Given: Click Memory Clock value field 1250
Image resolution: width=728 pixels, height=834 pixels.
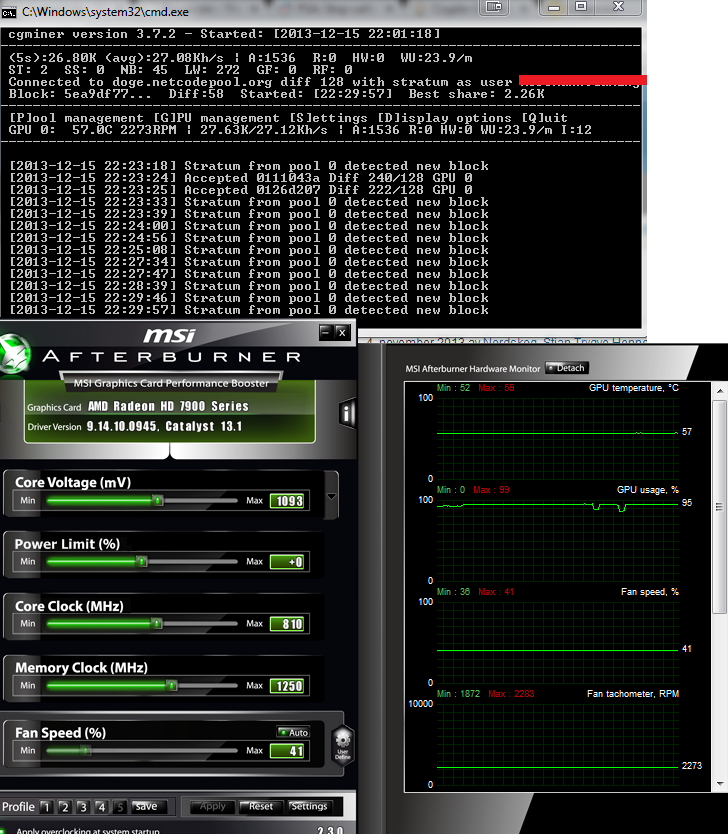Looking at the screenshot, I should click(287, 686).
